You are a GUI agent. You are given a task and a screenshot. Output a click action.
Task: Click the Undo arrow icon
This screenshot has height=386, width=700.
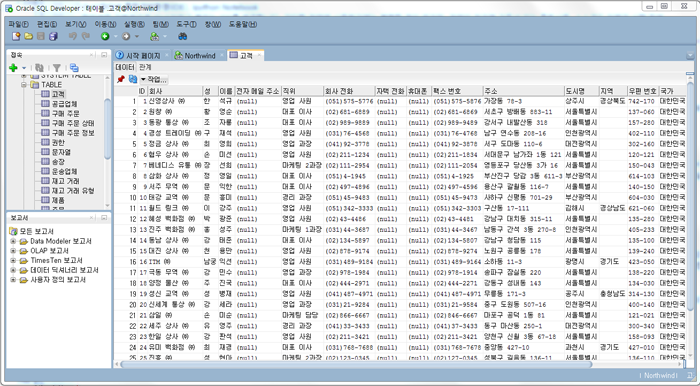(73, 37)
